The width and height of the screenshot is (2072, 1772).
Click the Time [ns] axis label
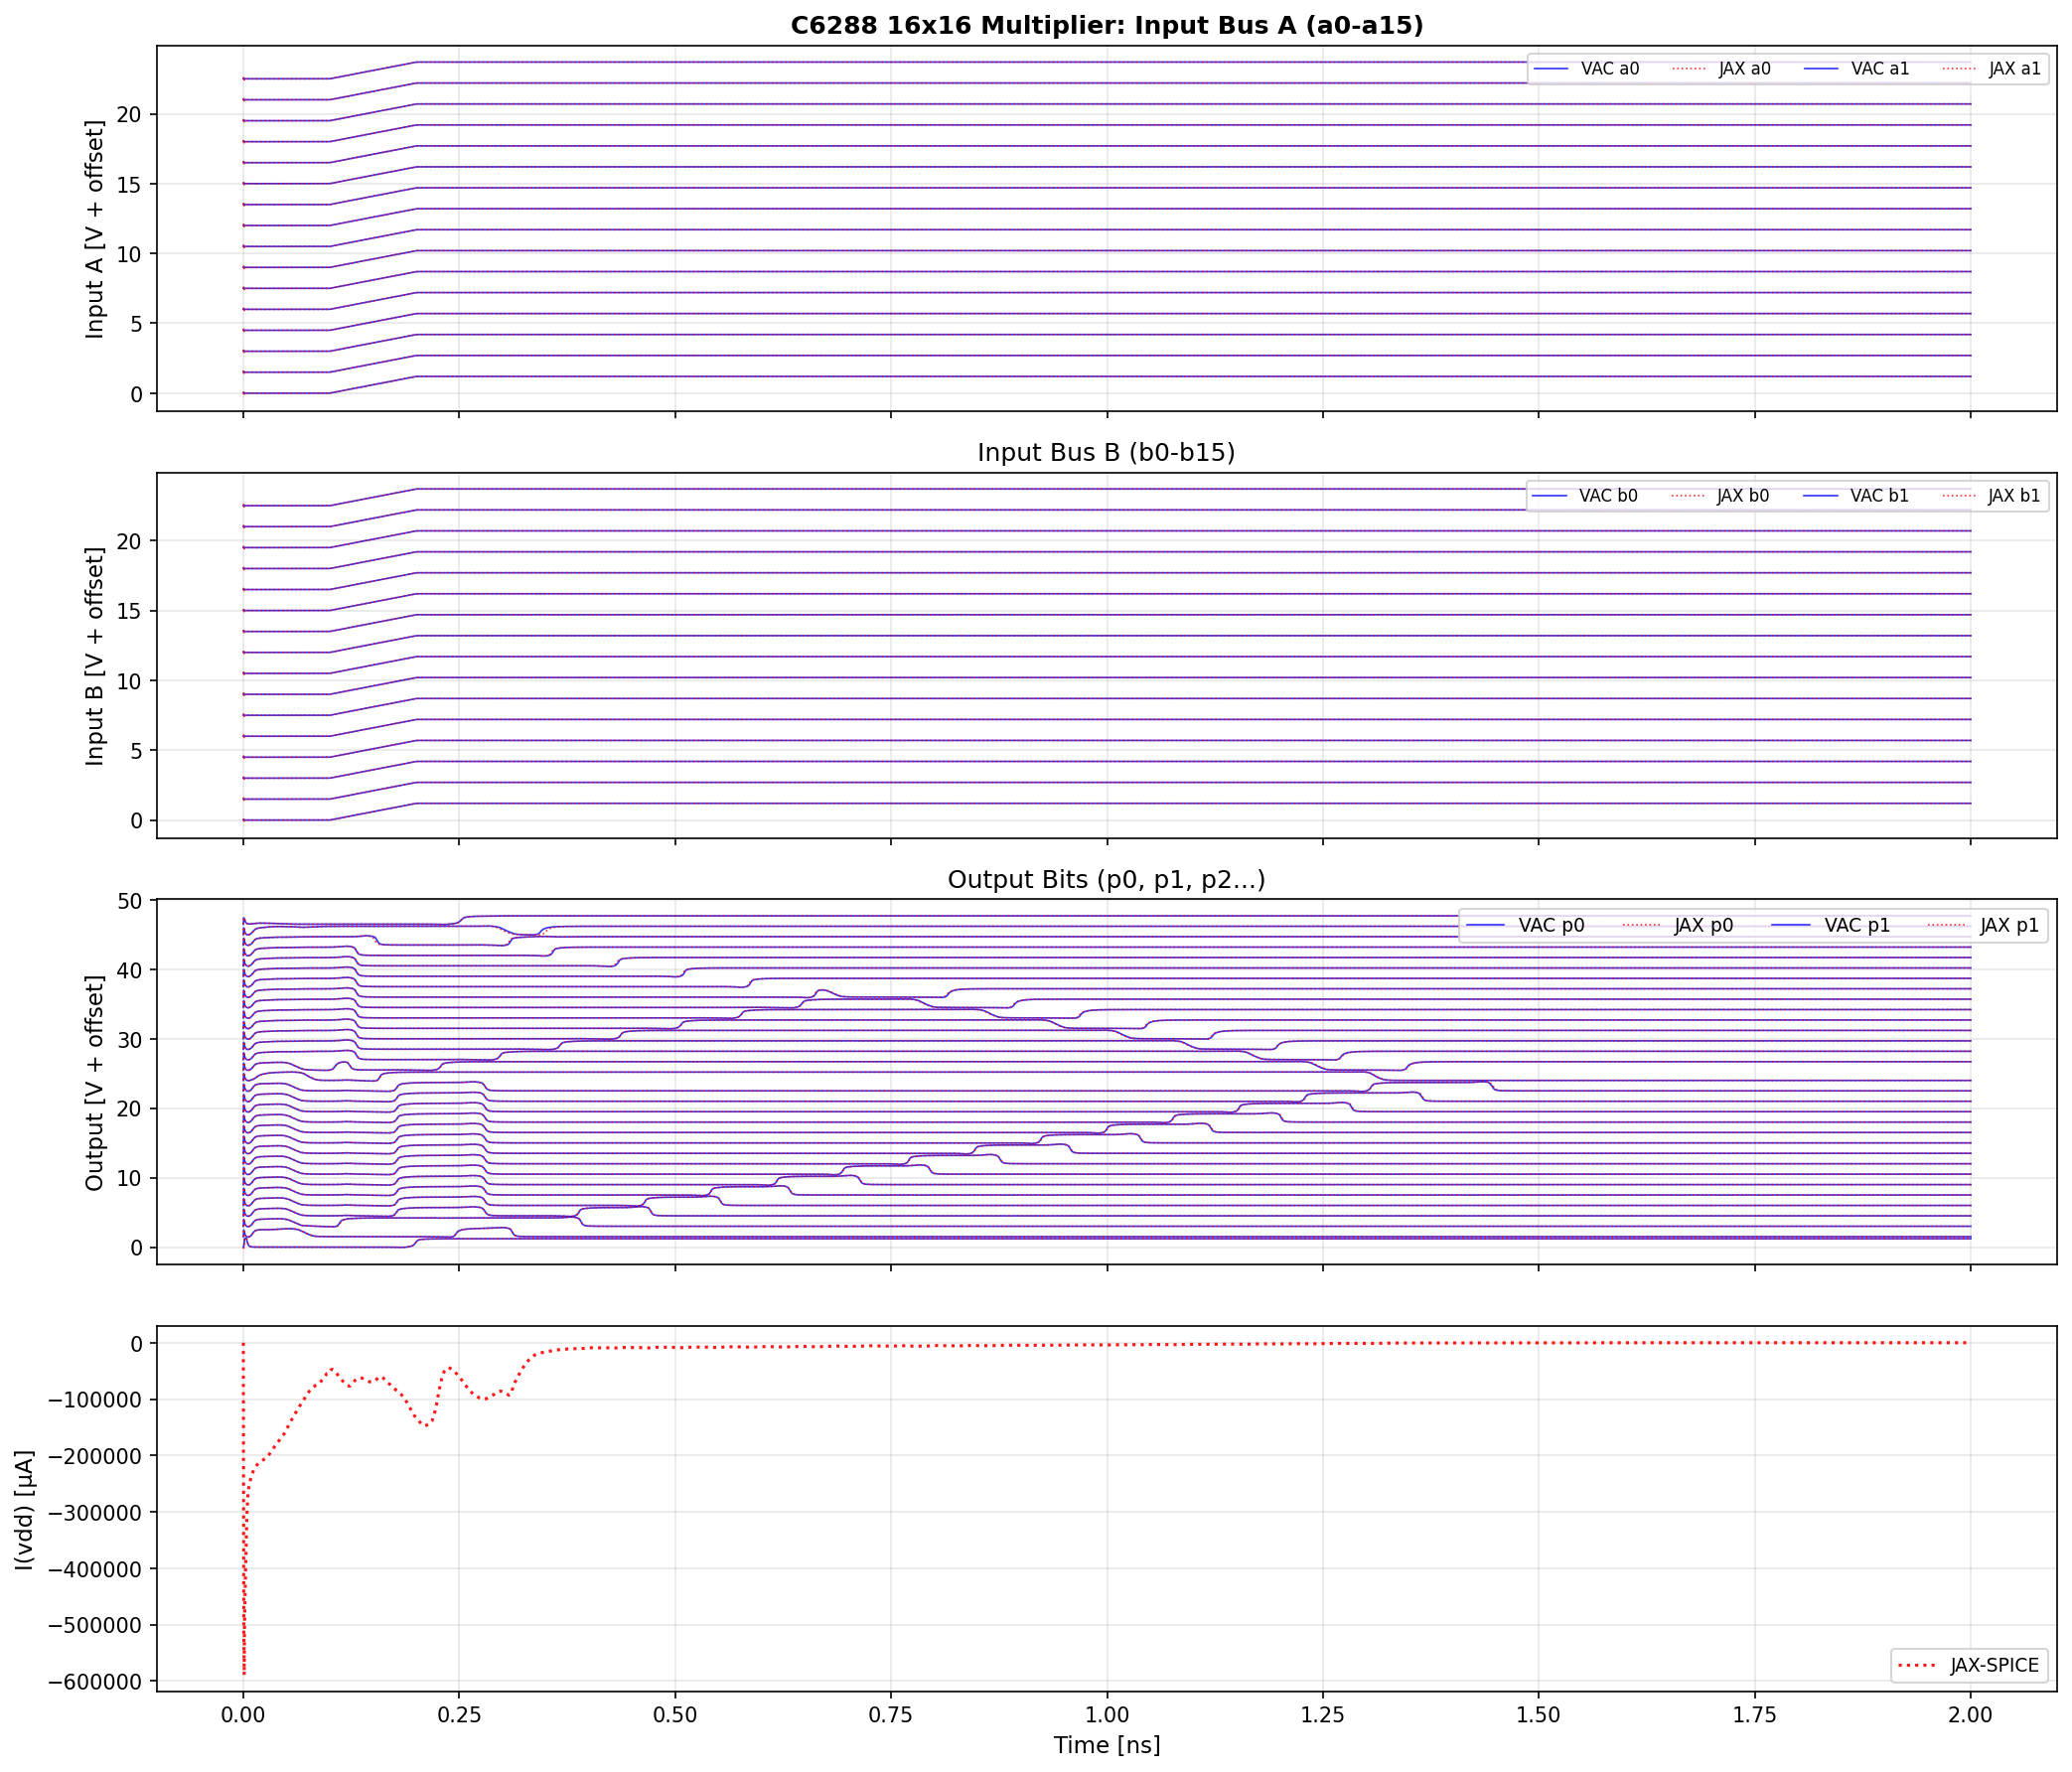point(1108,1745)
